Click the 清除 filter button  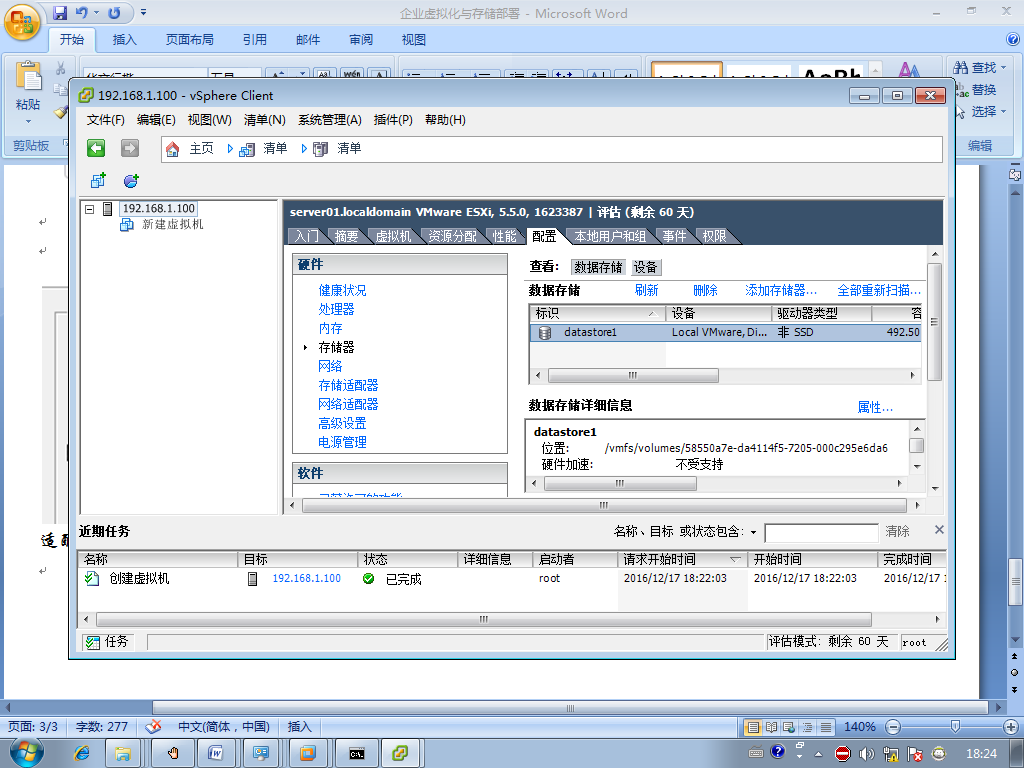[x=897, y=532]
